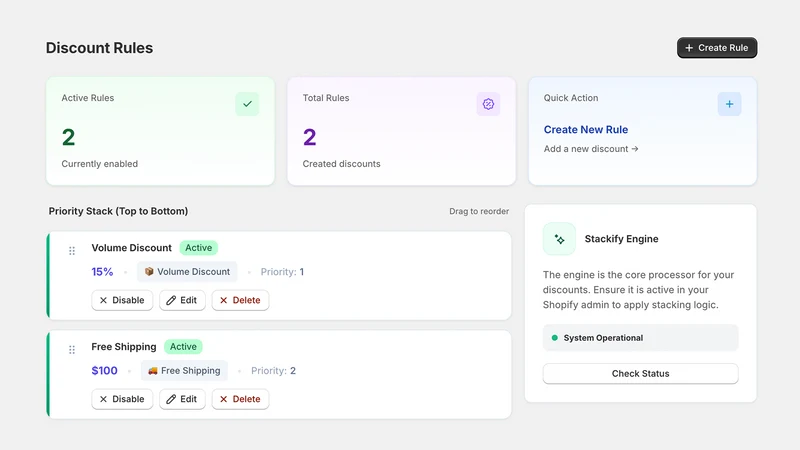This screenshot has width=800, height=450.
Task: Click the Free Shipping rule title
Action: (x=124, y=347)
